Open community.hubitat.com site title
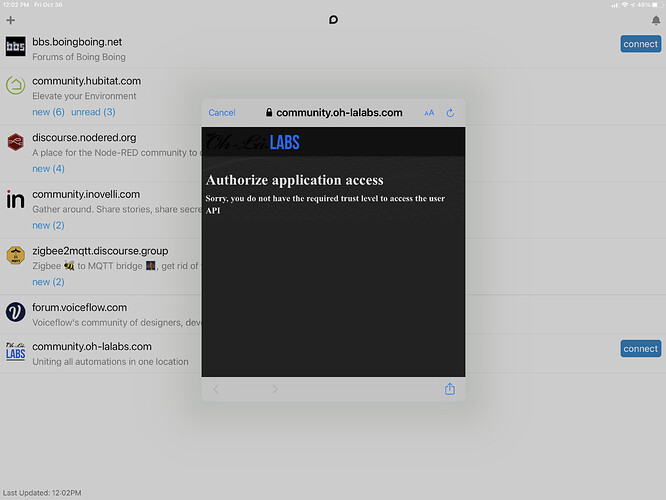The height and width of the screenshot is (500, 666). (87, 81)
